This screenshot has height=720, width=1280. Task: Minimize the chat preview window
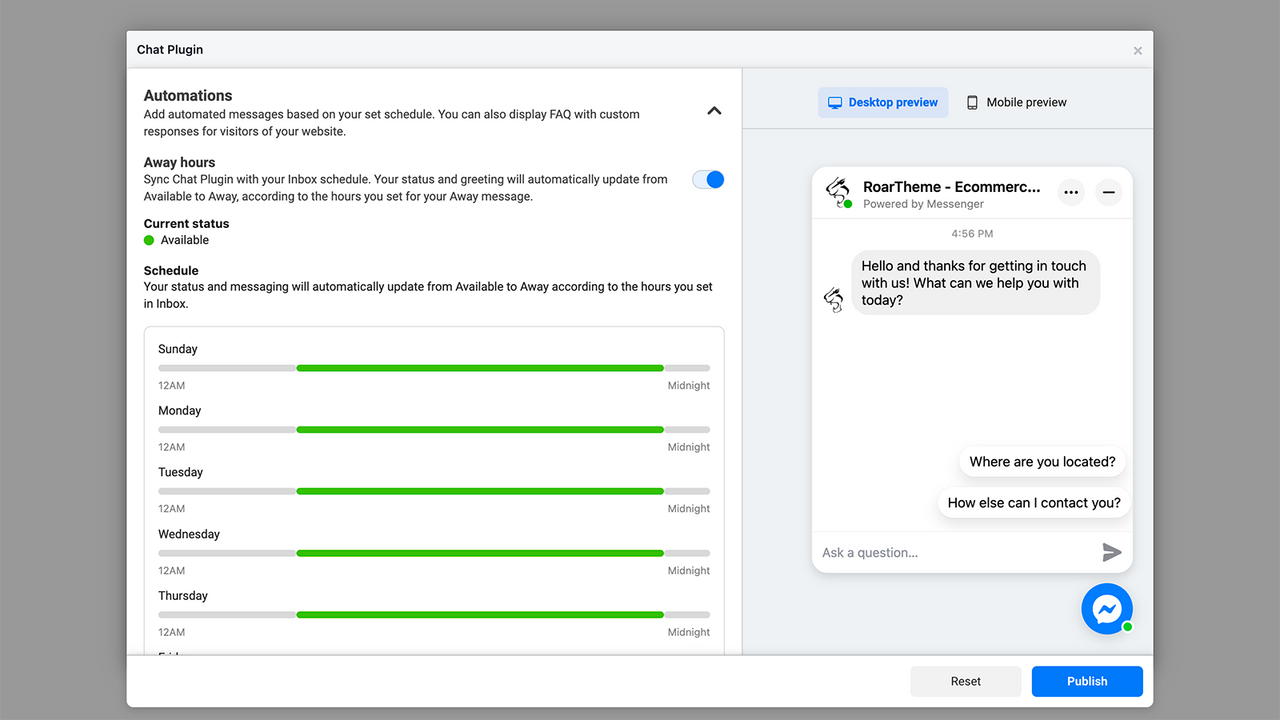pyautogui.click(x=1108, y=192)
